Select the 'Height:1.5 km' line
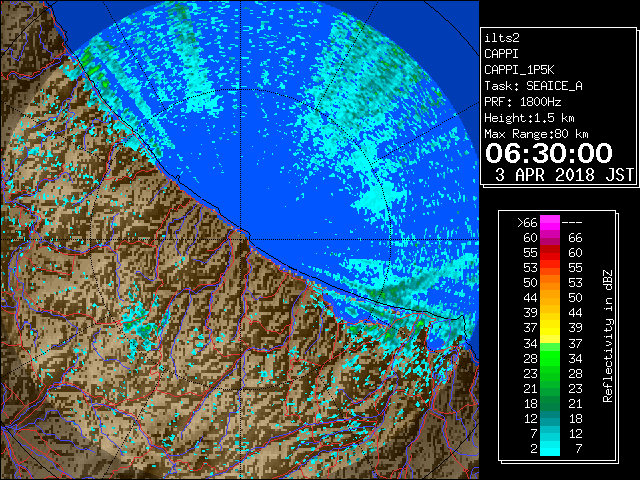This screenshot has width=640, height=480. pyautogui.click(x=529, y=118)
